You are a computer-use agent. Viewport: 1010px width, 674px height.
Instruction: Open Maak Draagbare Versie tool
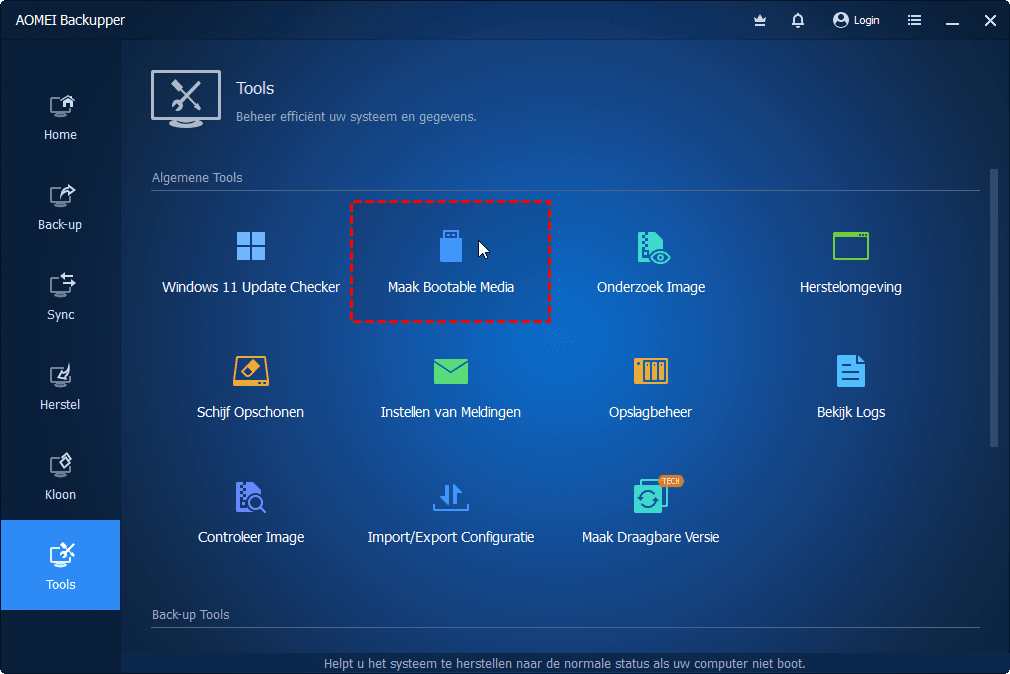coord(651,512)
